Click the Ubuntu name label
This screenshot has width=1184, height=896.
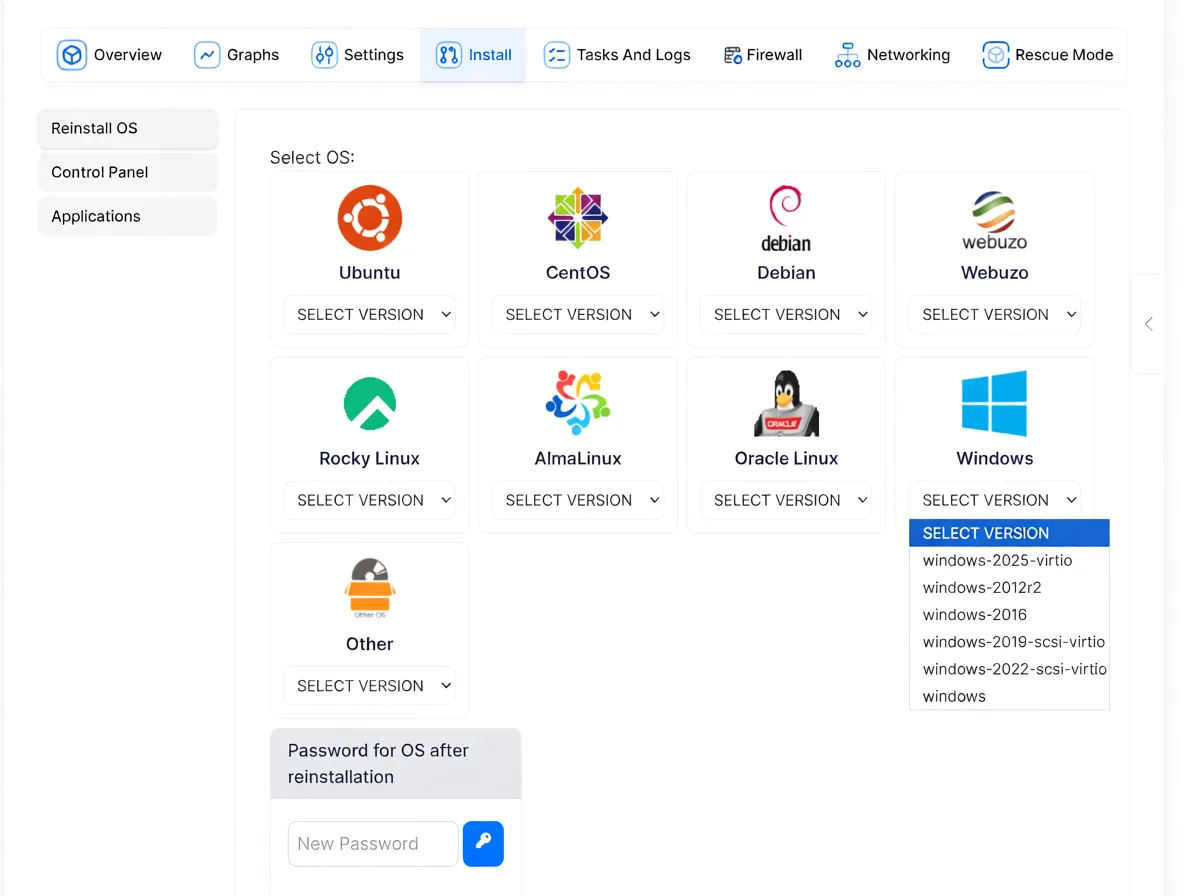(369, 272)
